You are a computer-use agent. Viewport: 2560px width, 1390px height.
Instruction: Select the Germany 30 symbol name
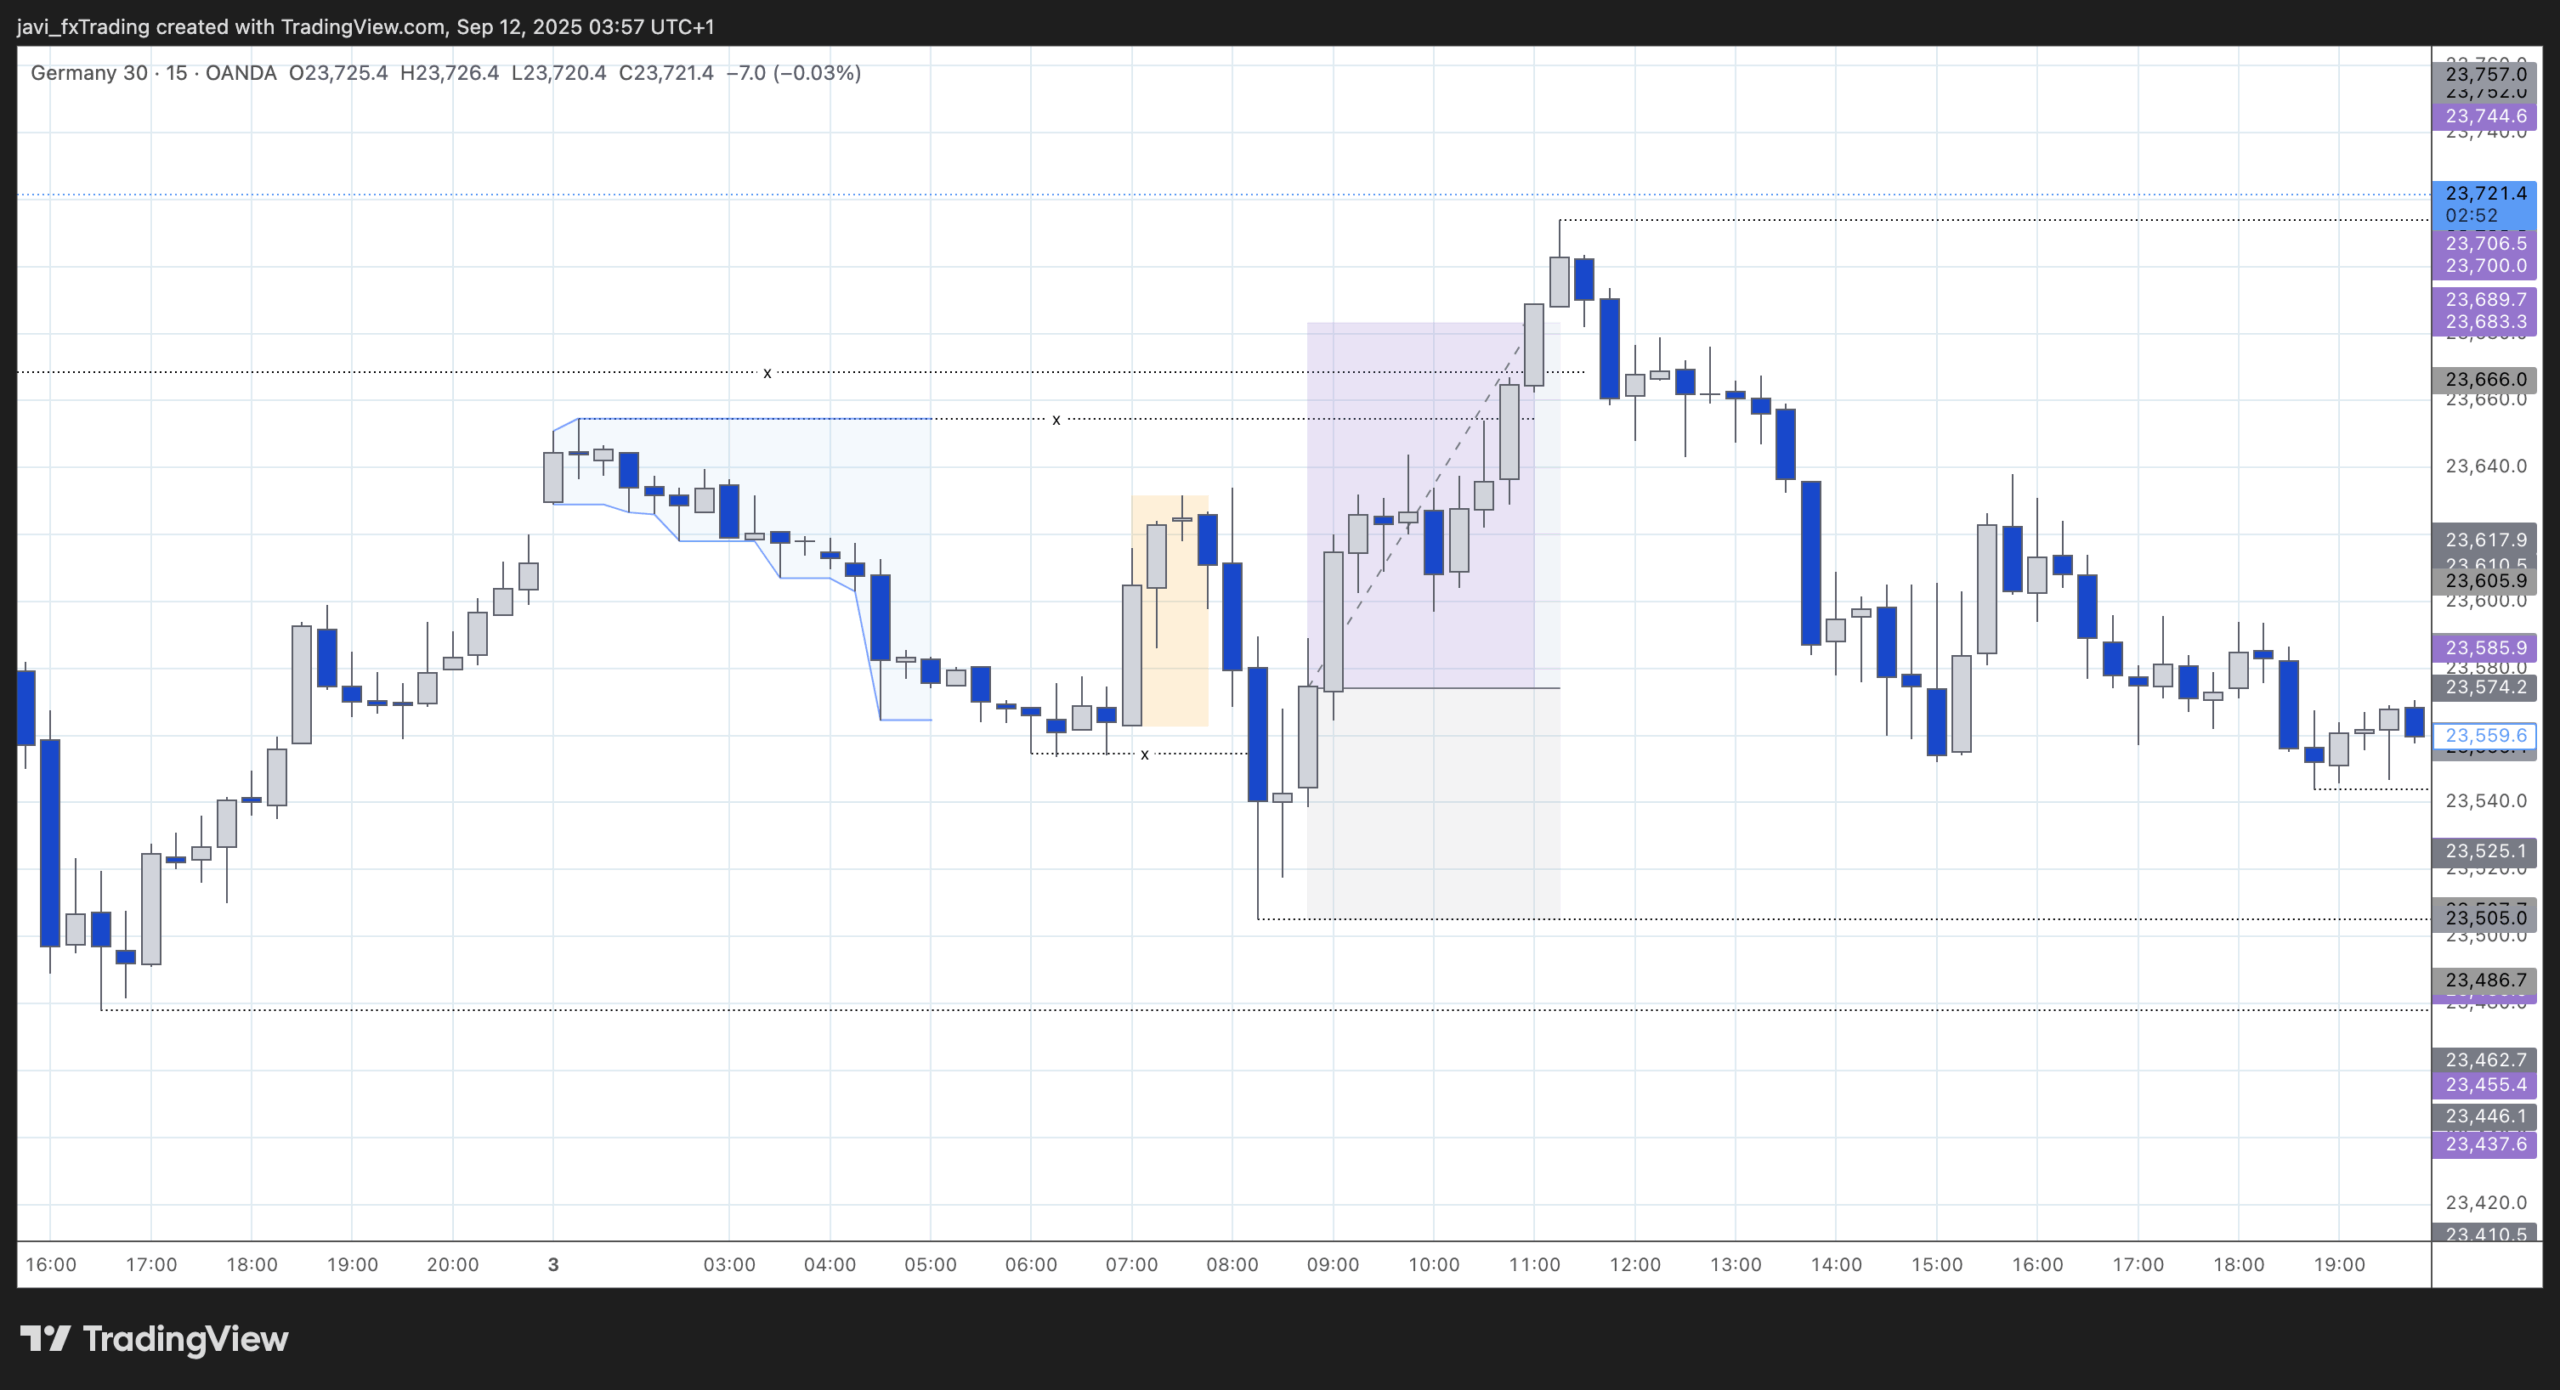[90, 72]
